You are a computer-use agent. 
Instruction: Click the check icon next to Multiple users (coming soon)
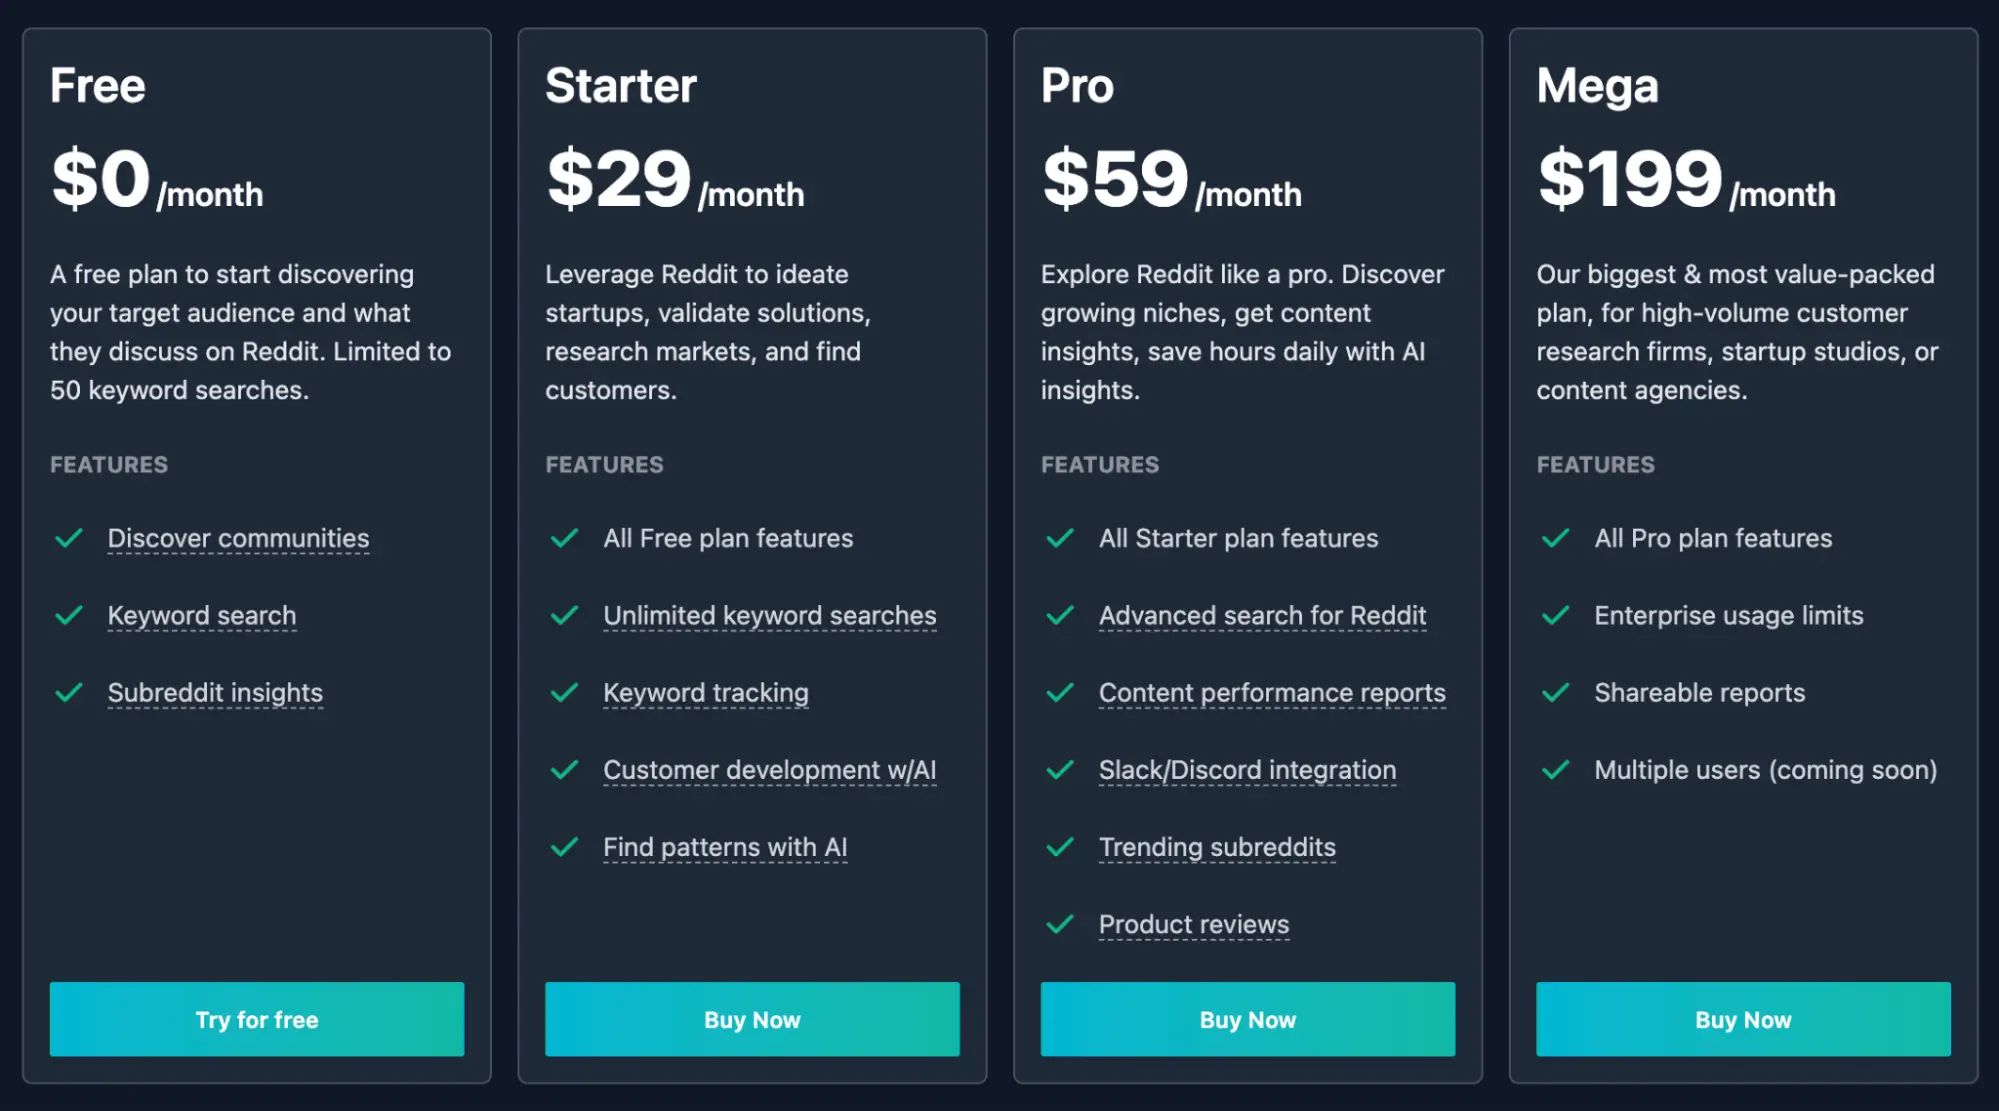tap(1556, 770)
